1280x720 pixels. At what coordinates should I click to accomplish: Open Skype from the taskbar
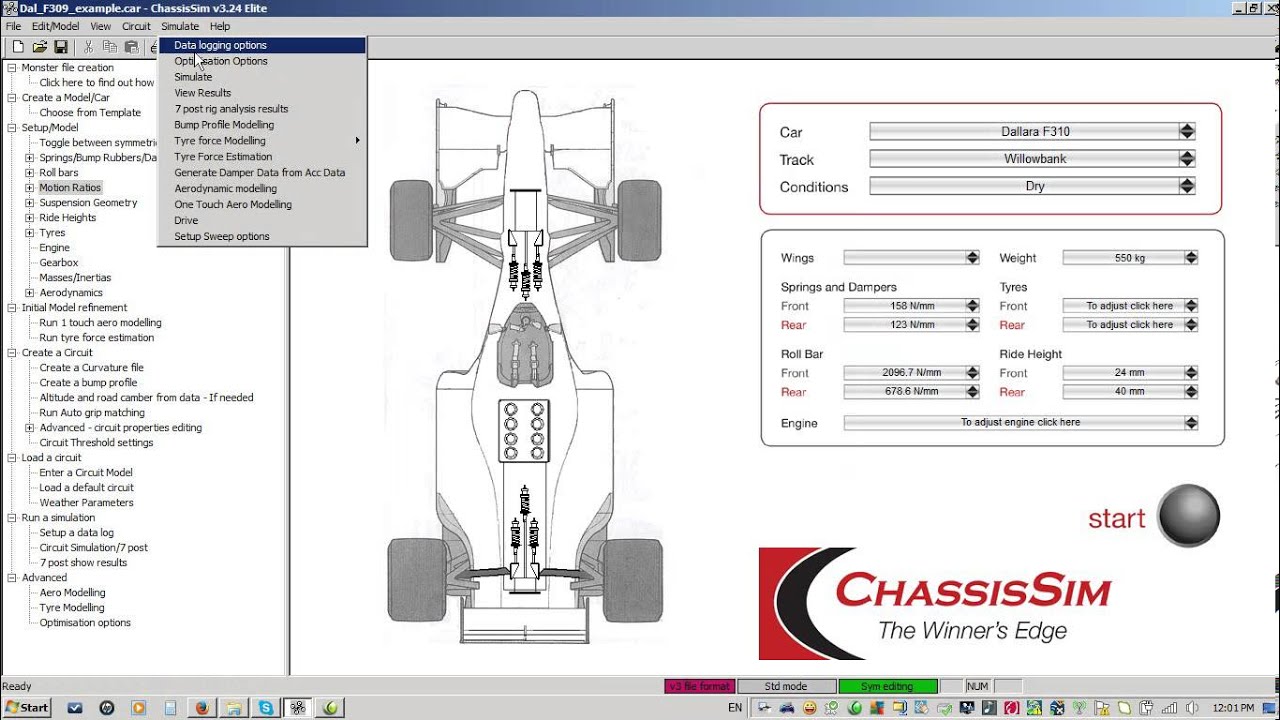pyautogui.click(x=266, y=707)
